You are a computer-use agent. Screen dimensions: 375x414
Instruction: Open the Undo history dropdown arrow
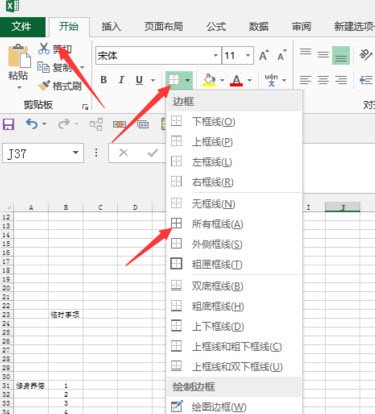click(x=44, y=124)
